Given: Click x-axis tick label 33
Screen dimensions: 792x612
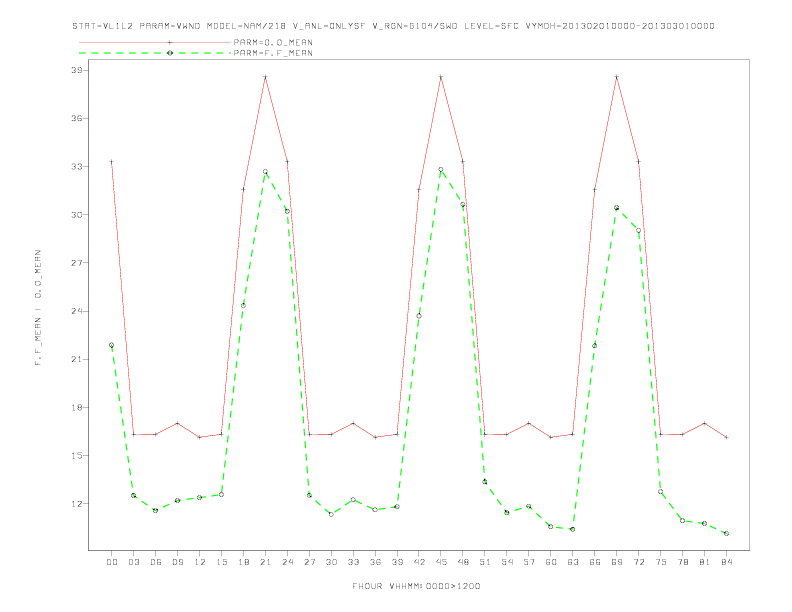Looking at the screenshot, I should click(x=353, y=562).
